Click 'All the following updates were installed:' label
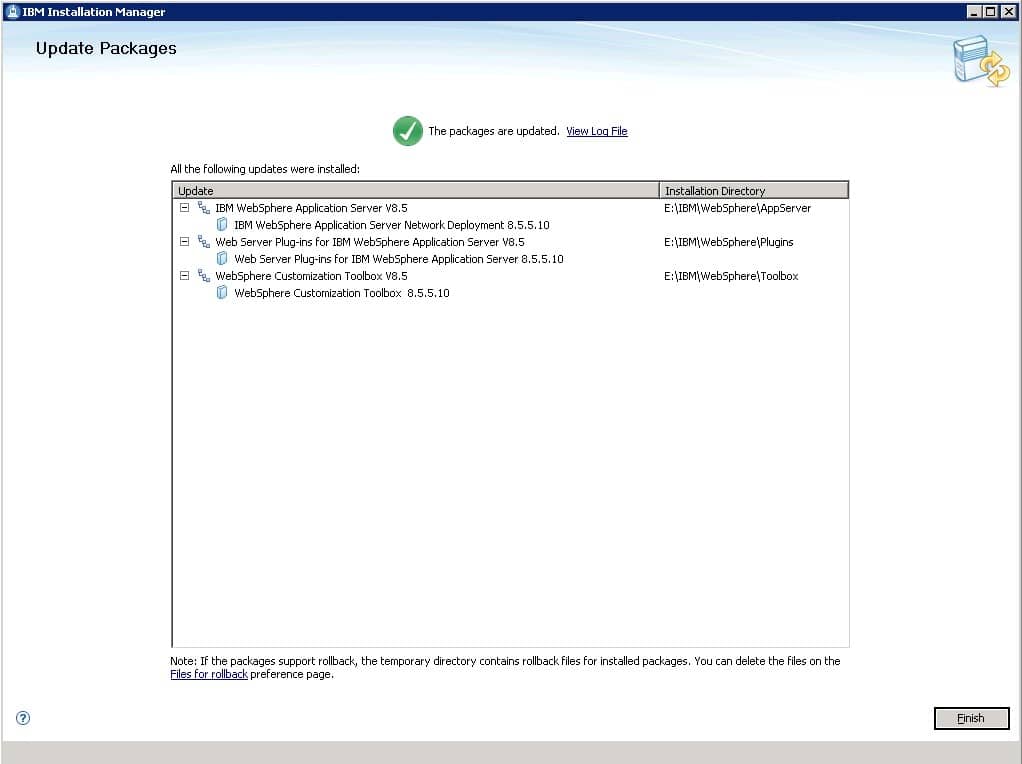This screenshot has height=764, width=1022. pos(265,169)
